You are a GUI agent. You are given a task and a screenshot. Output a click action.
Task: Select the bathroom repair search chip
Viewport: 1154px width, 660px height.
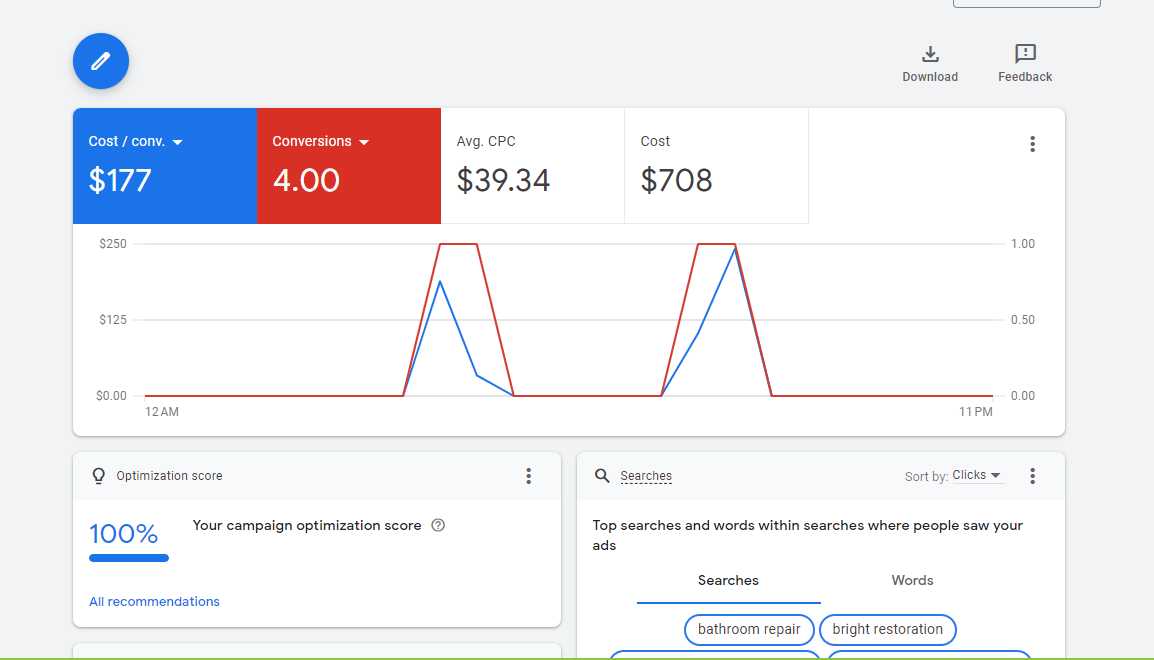tap(749, 630)
